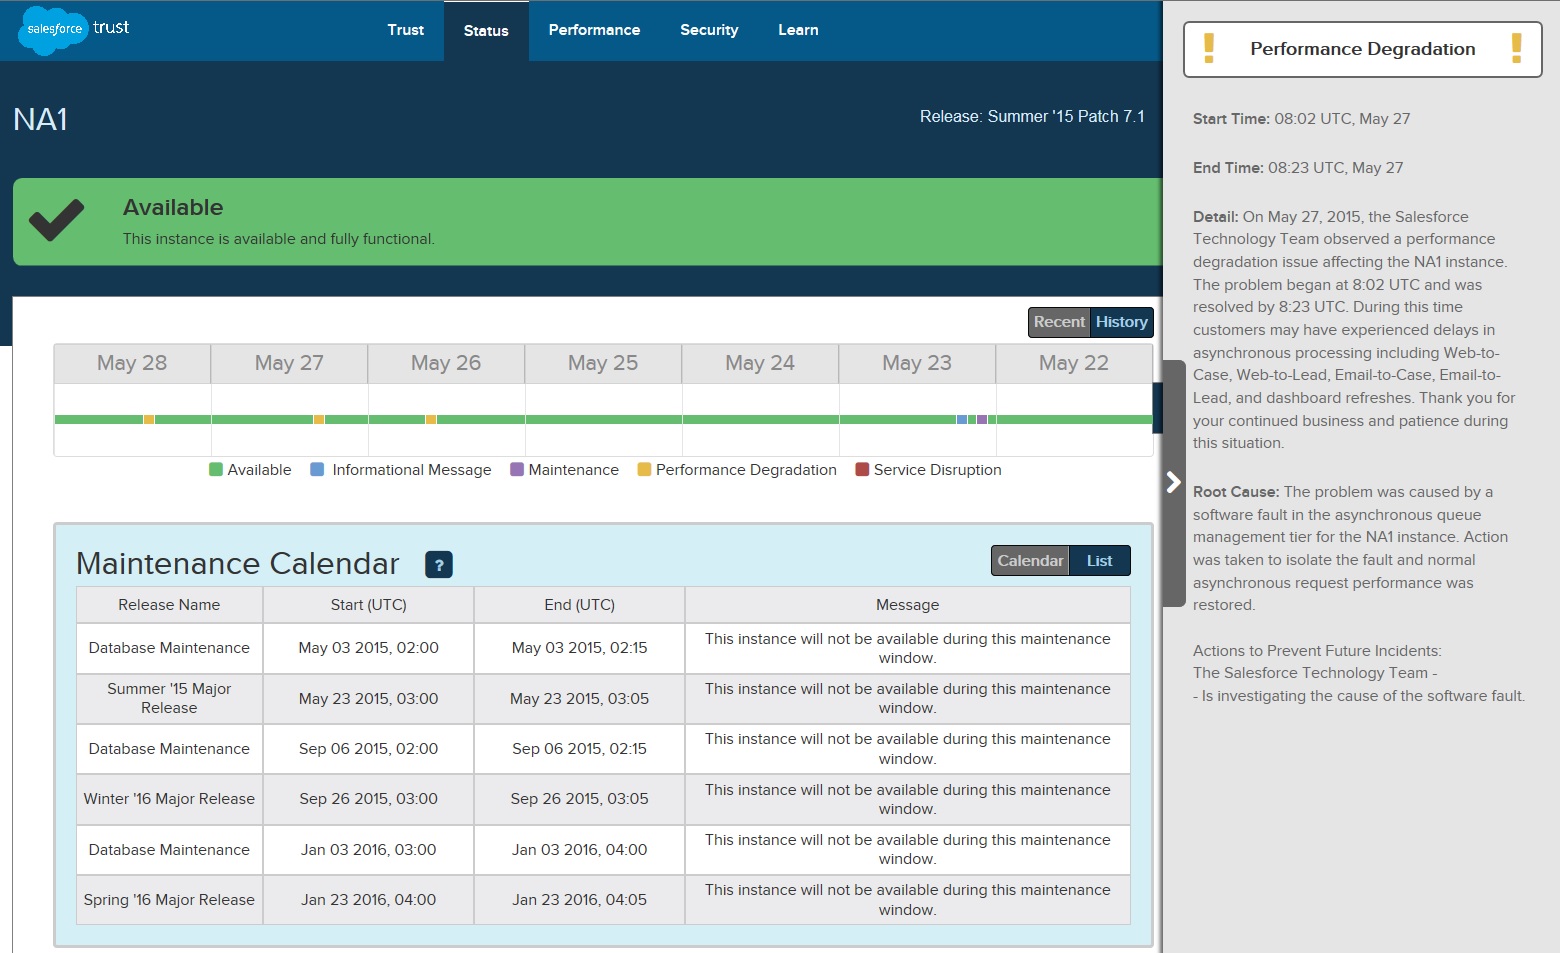1560x953 pixels.
Task: Click start time Jan 23 2016, 04:00
Action: [369, 900]
